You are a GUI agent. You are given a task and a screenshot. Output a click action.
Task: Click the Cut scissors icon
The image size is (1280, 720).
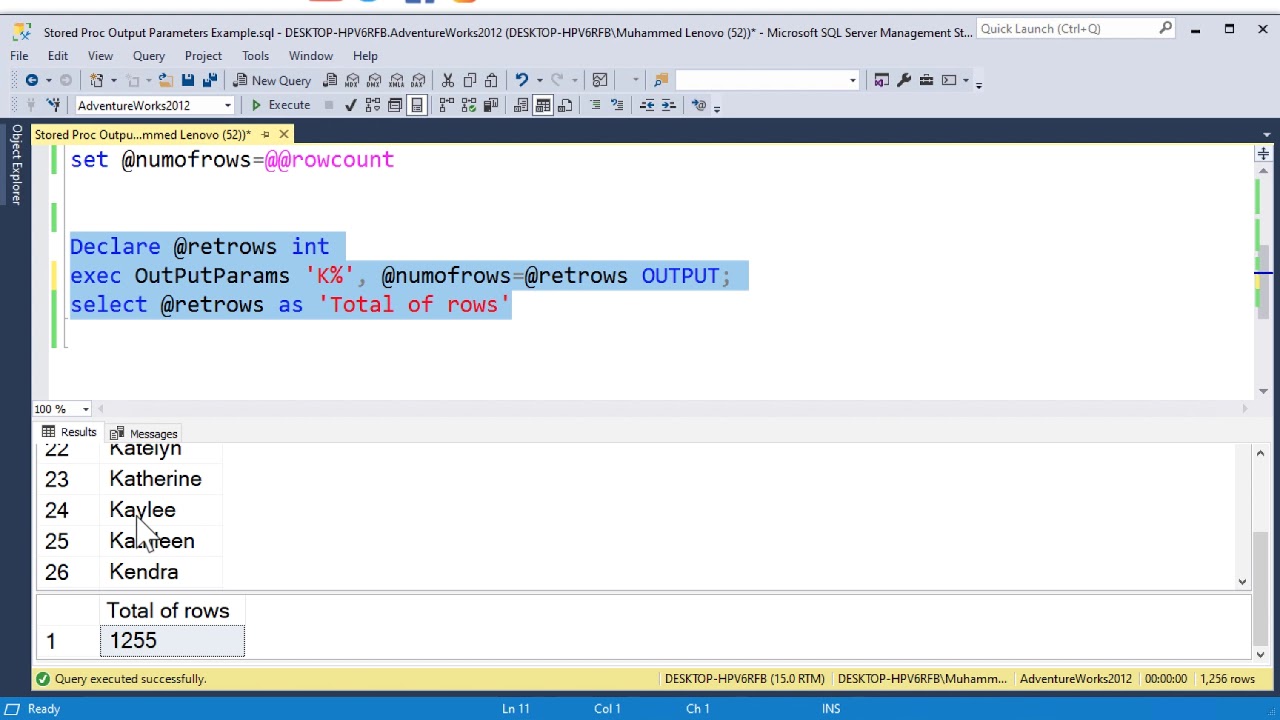pyautogui.click(x=447, y=80)
